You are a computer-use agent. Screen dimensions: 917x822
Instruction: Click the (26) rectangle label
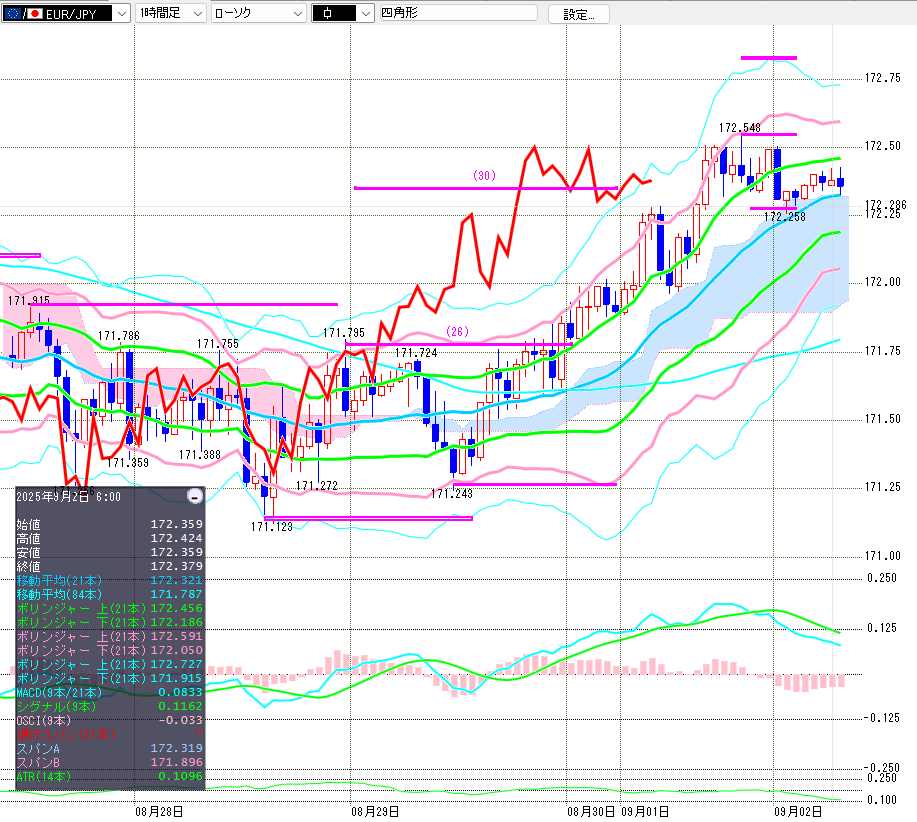[x=457, y=331]
